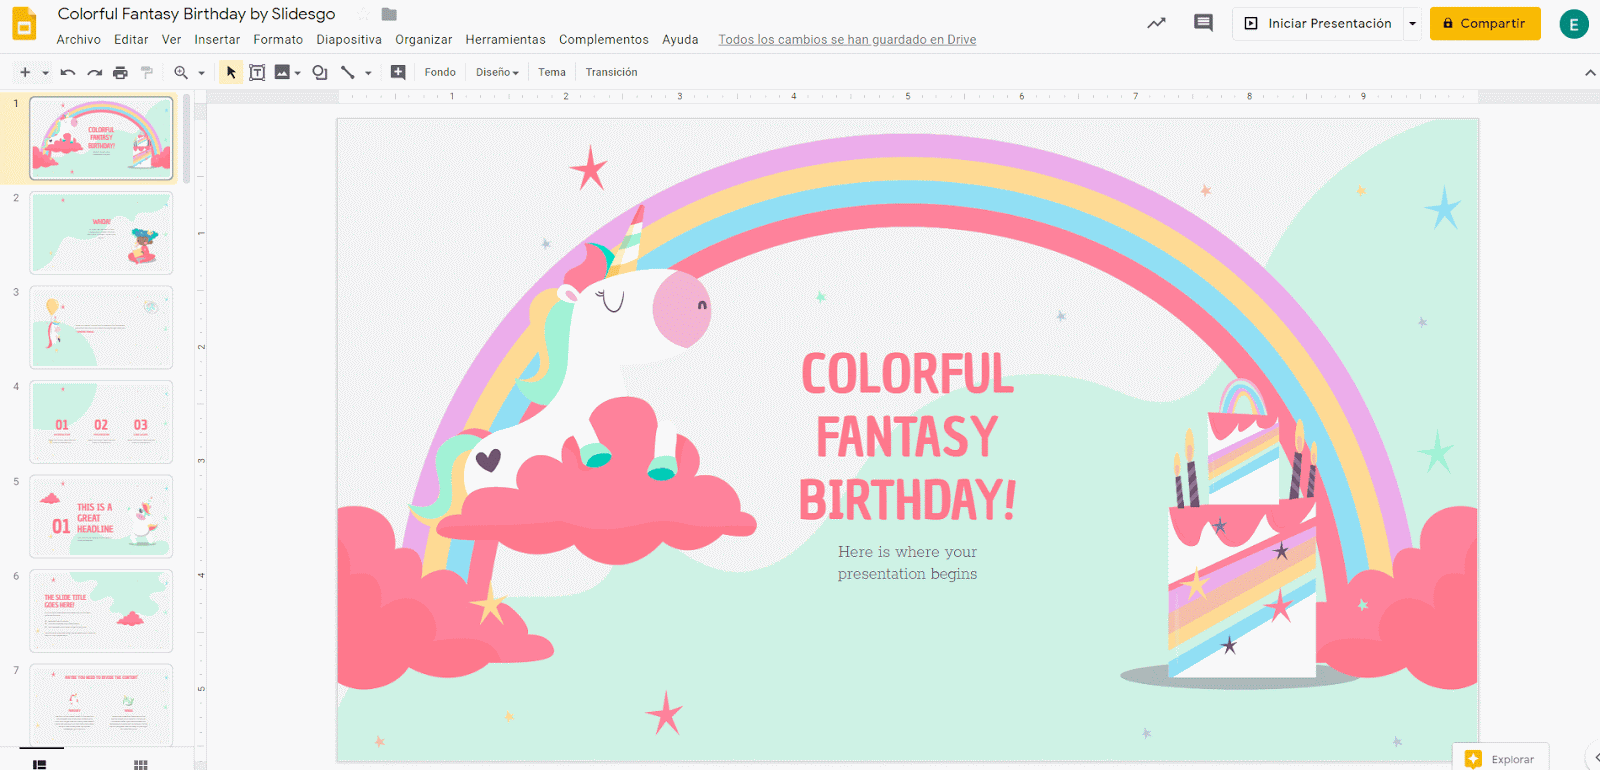This screenshot has width=1600, height=770.
Task: Click the Fondo button
Action: (x=440, y=72)
